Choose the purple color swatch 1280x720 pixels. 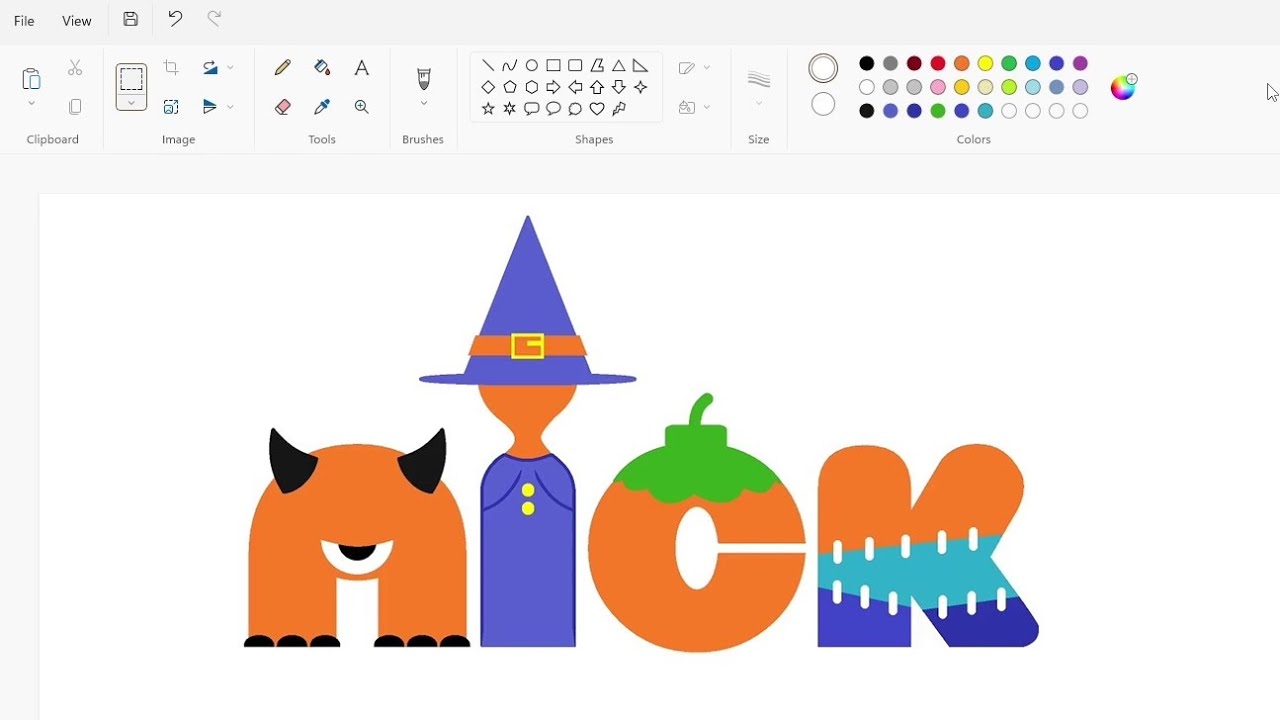1080,64
